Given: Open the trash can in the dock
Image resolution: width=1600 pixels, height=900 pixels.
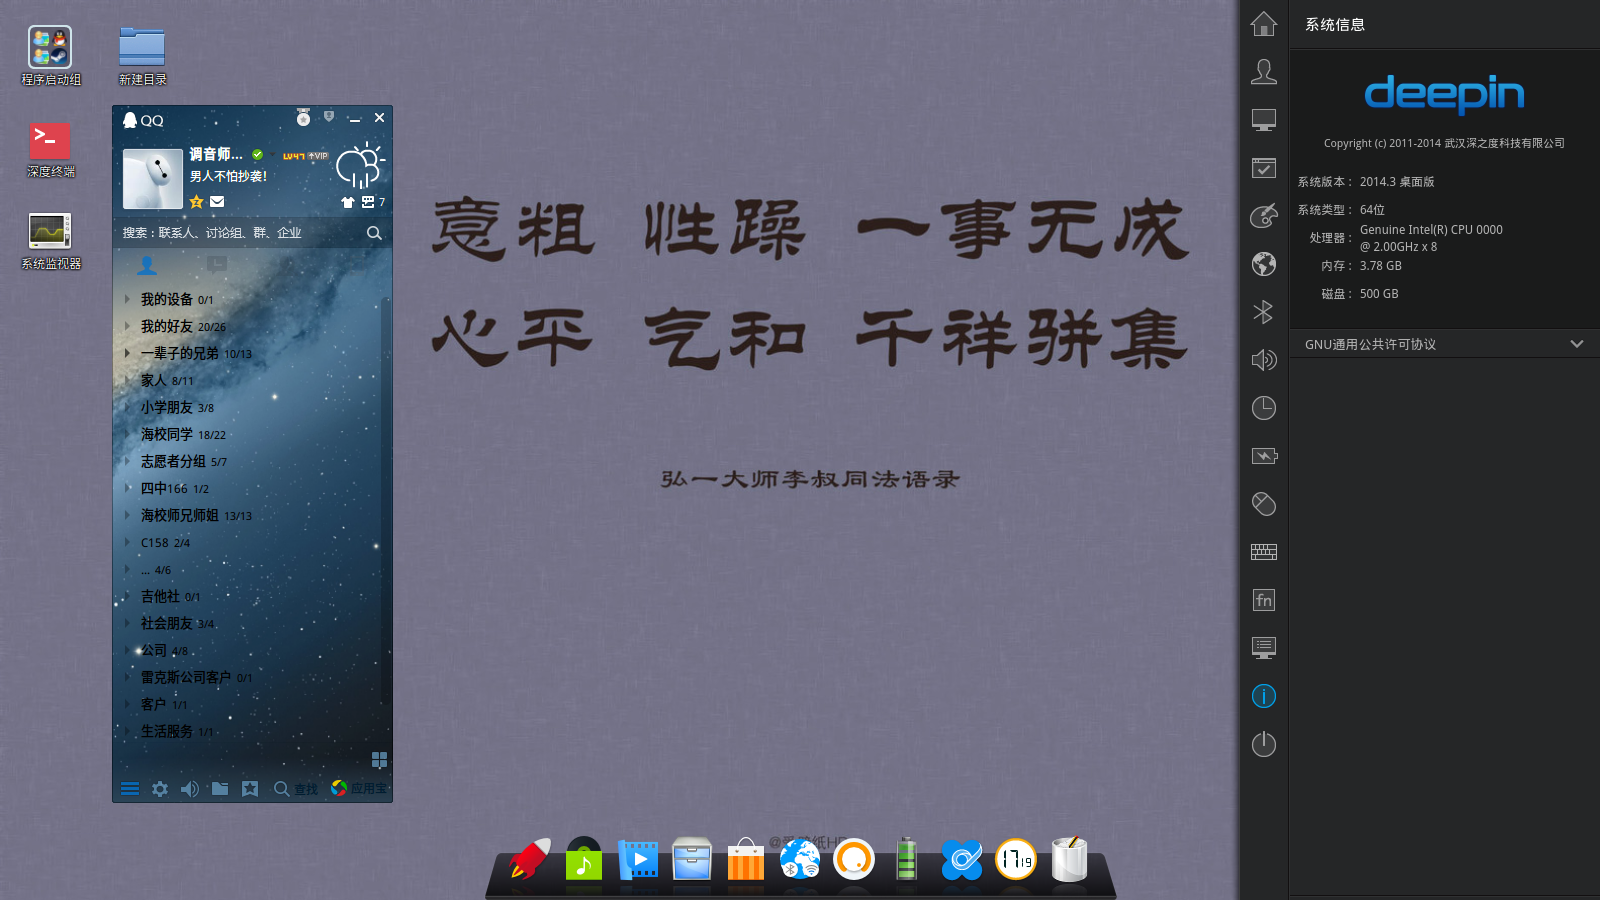Looking at the screenshot, I should pos(1069,859).
